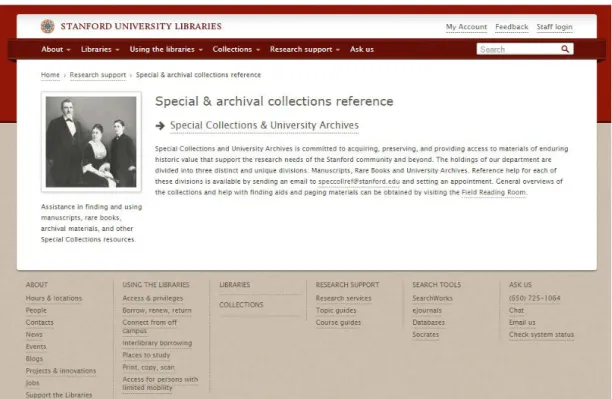Go to Home in the breadcrumb
Screen dimensions: 612x399
[x=50, y=75]
